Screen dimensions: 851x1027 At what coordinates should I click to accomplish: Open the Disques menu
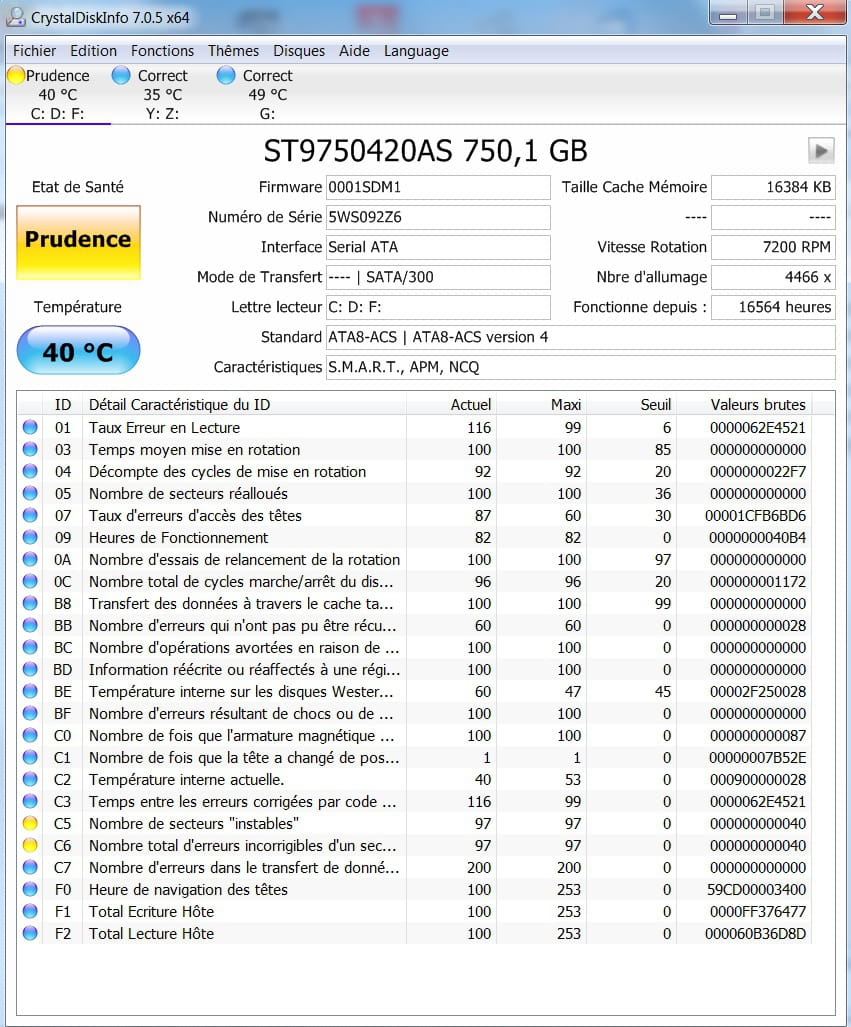tap(299, 51)
